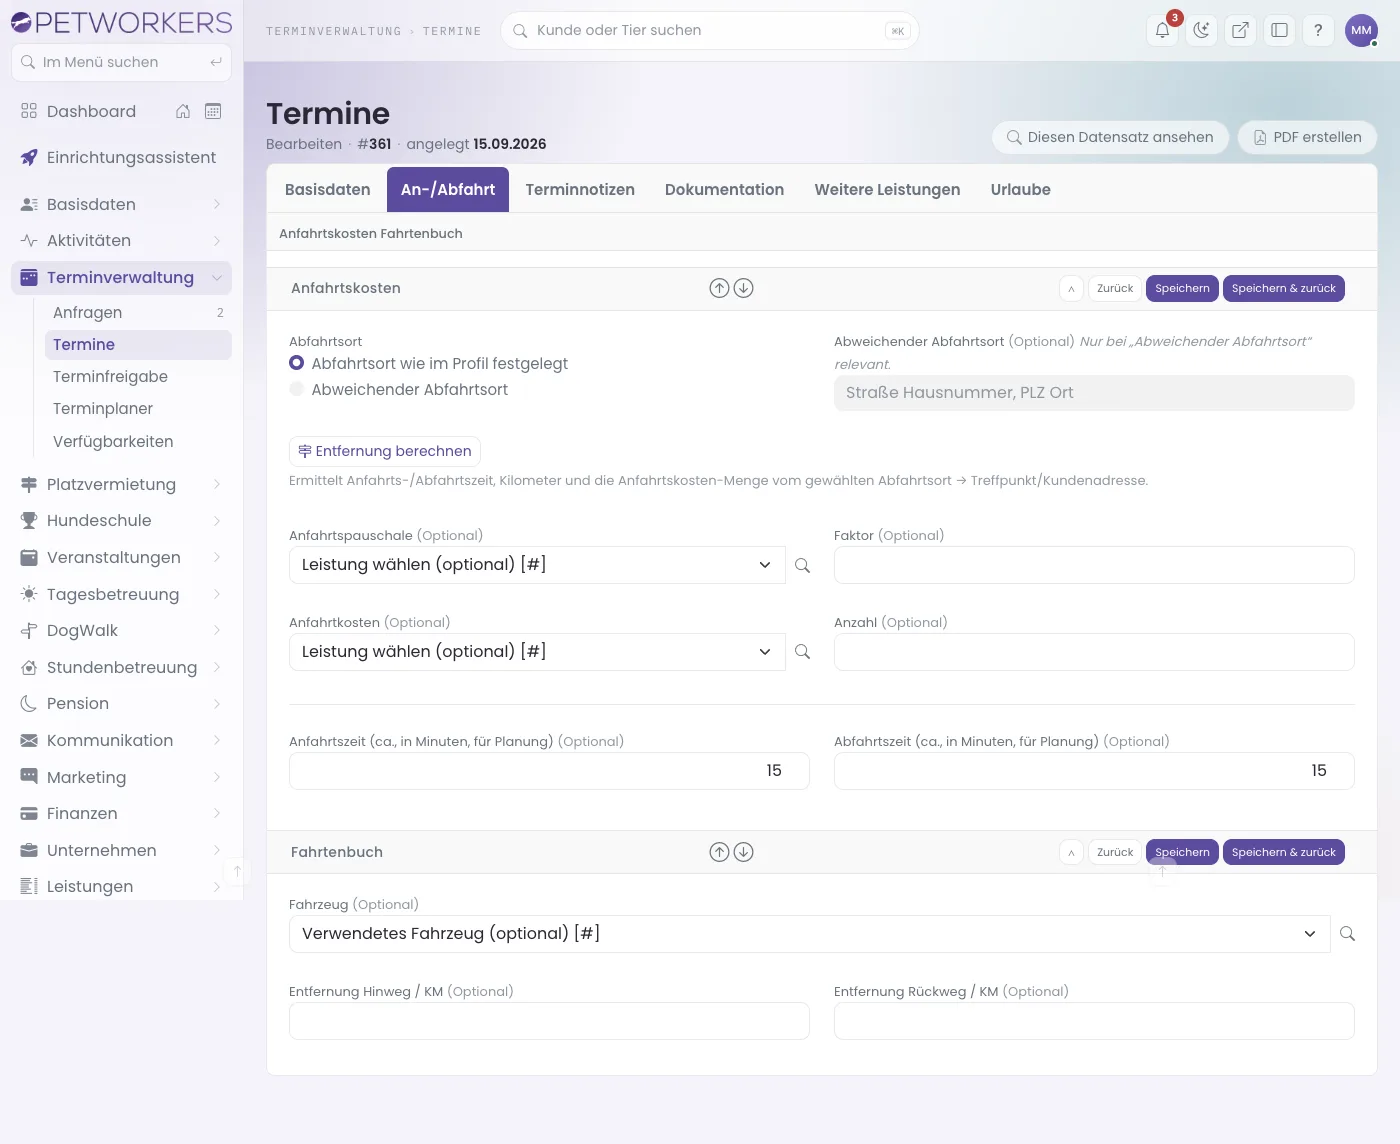
Task: Open the Dokumentation tab
Action: click(x=724, y=190)
